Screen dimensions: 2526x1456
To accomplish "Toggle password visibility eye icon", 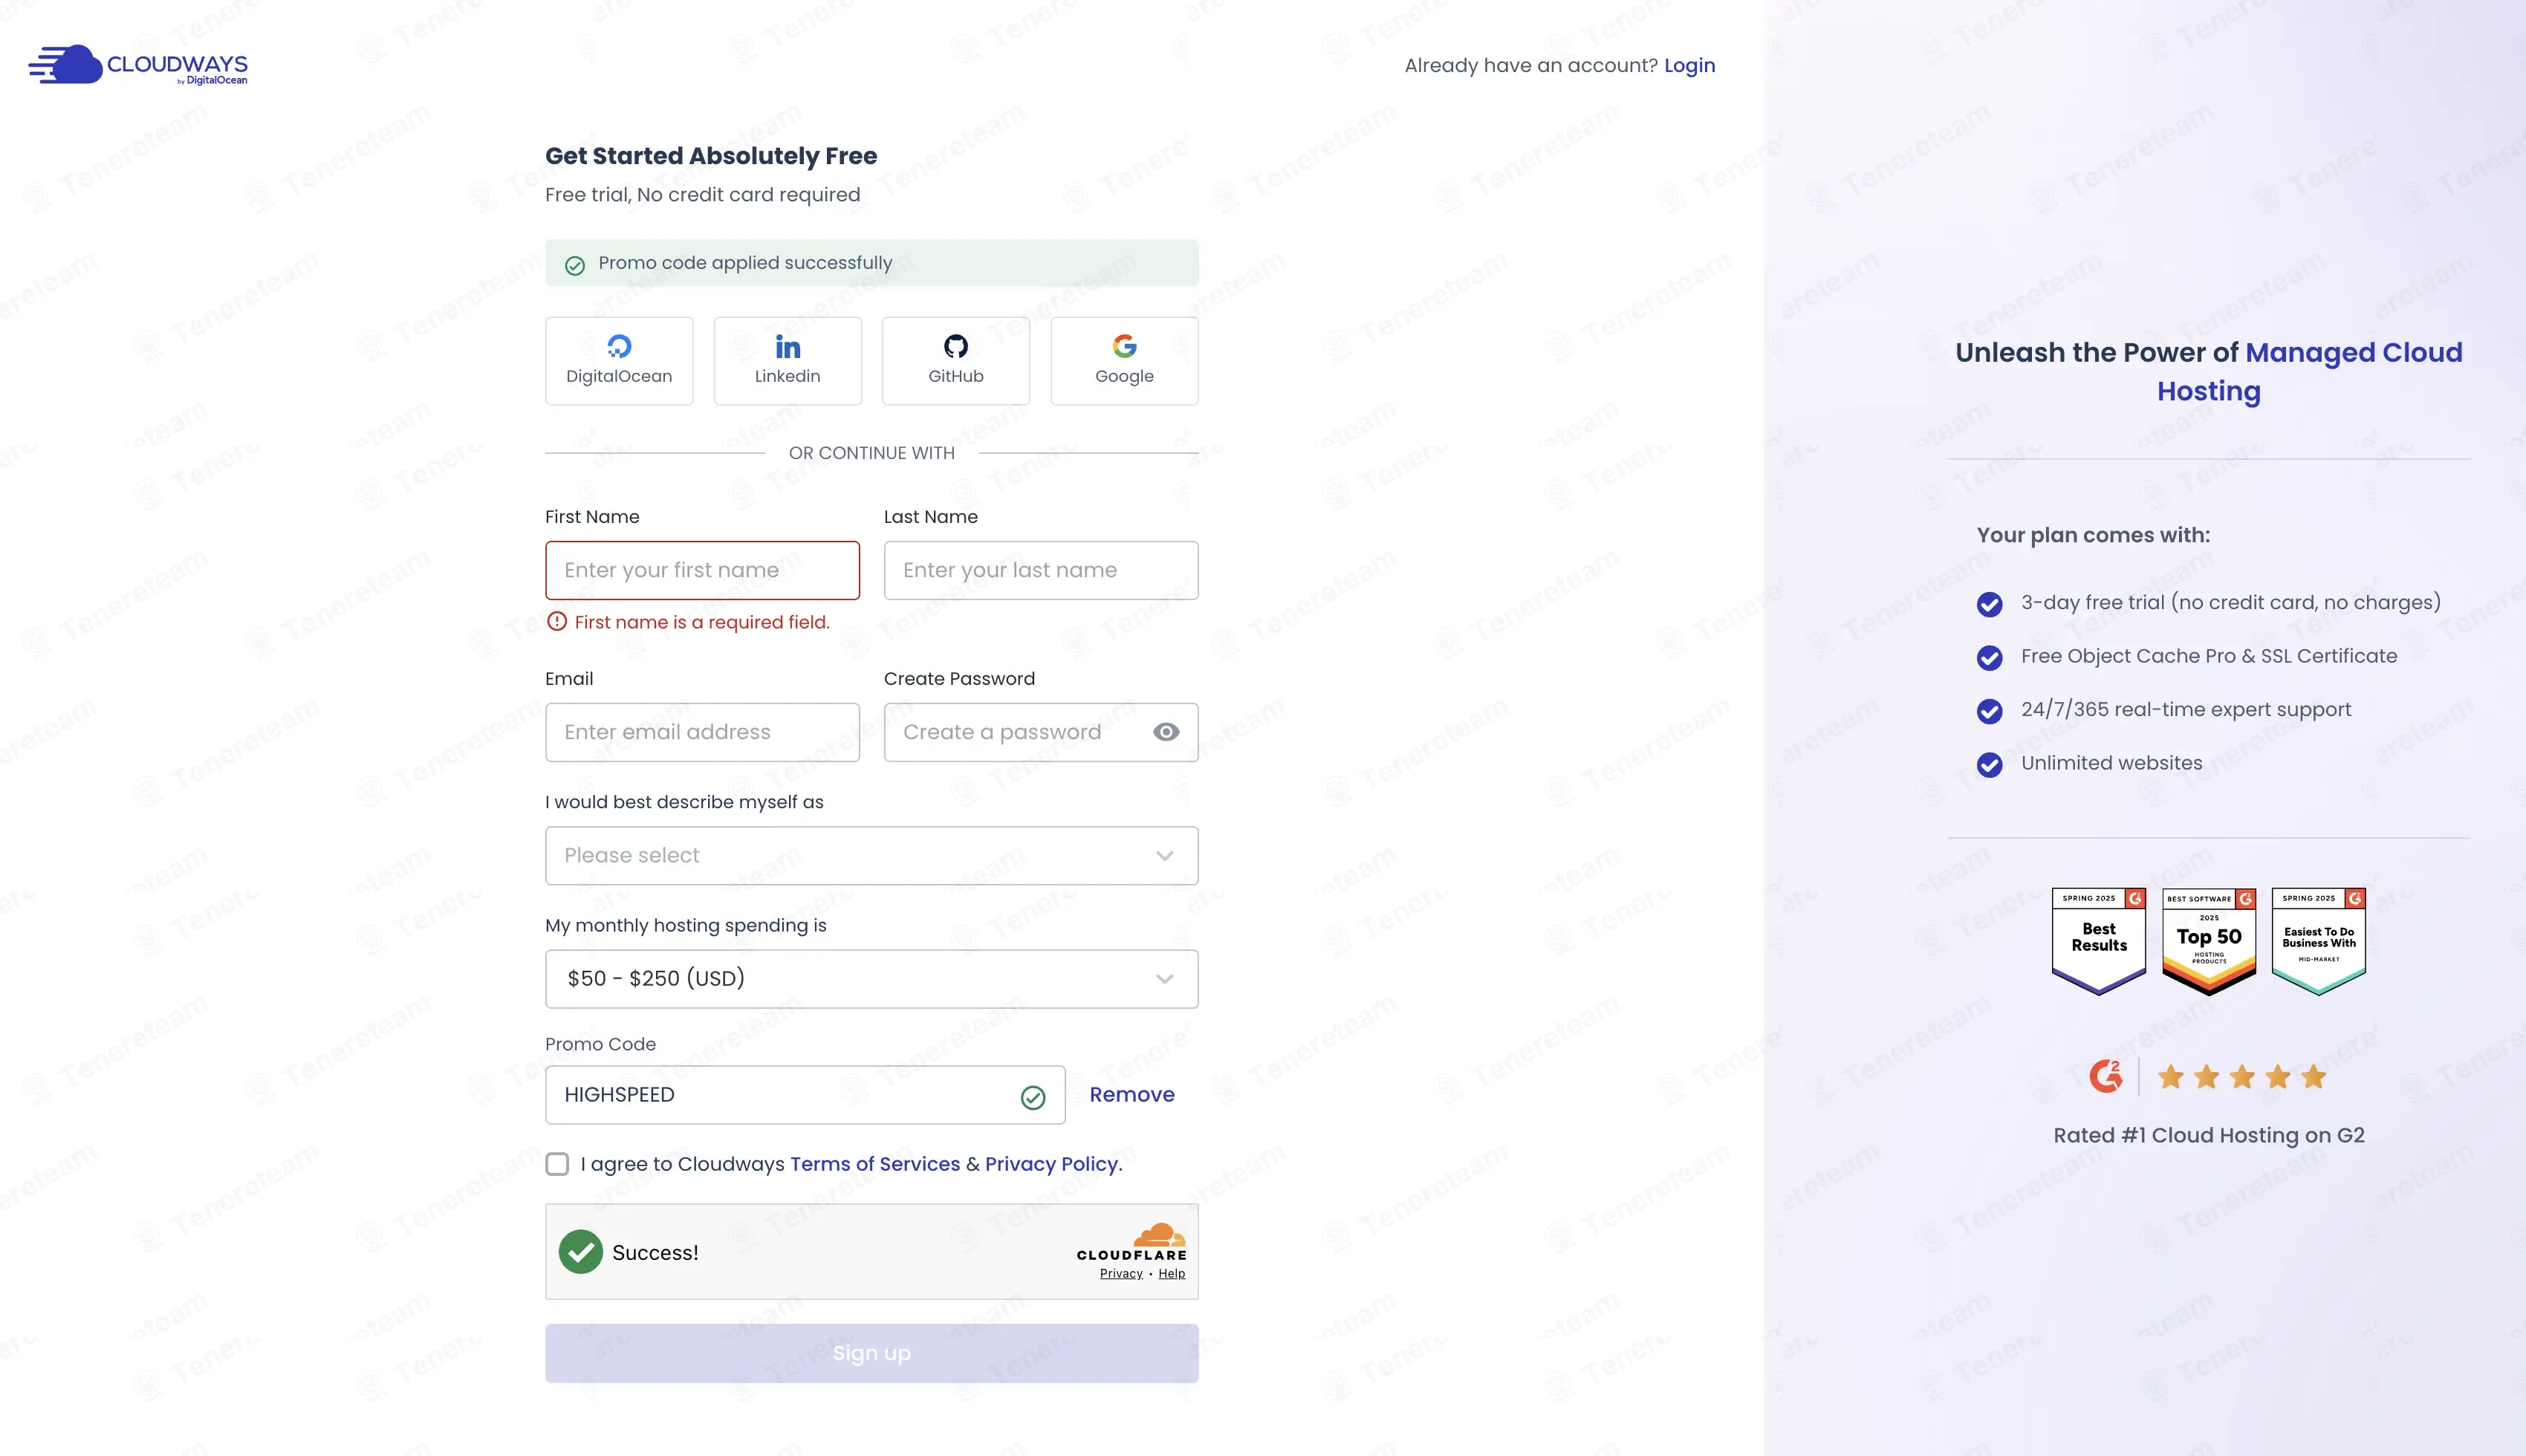I will coord(1166,732).
